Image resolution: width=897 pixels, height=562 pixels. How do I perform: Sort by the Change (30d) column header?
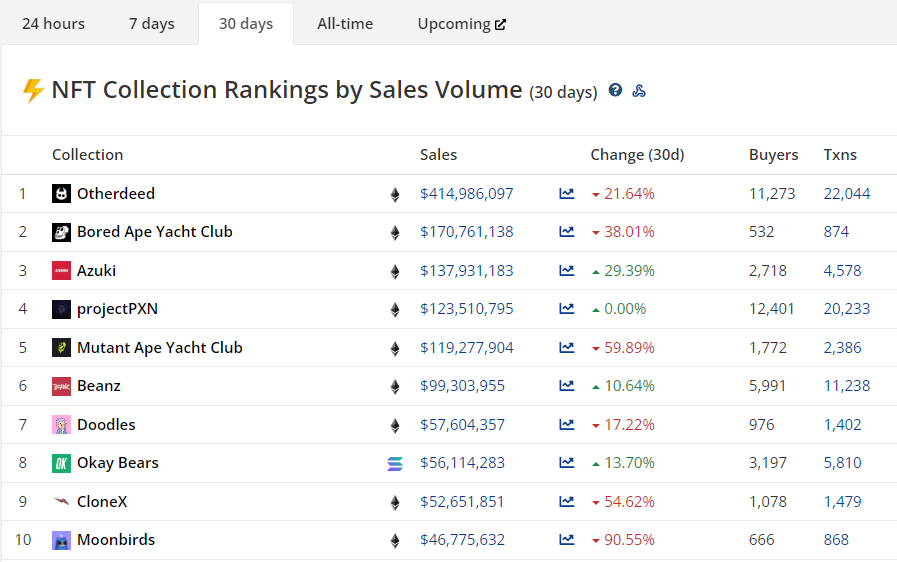[637, 155]
